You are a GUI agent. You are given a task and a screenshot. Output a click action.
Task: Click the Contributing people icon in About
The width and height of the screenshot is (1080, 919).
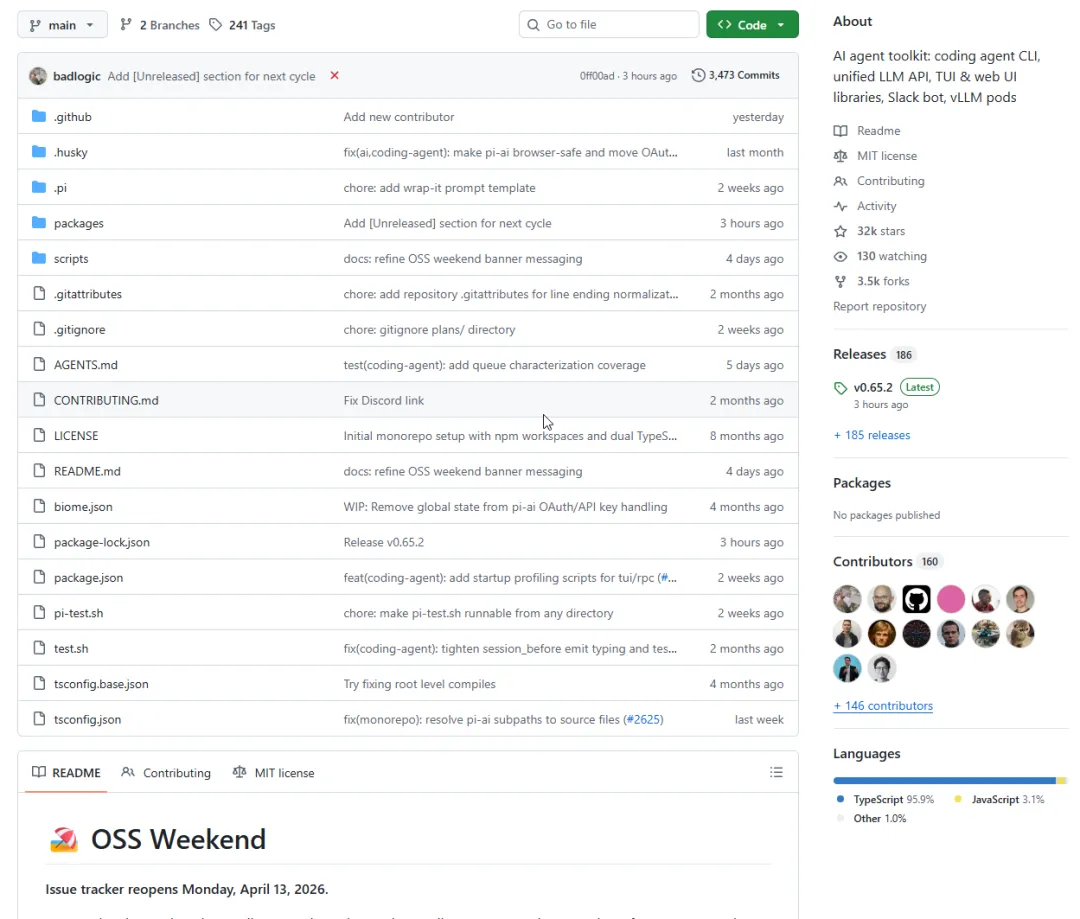pyautogui.click(x=840, y=181)
